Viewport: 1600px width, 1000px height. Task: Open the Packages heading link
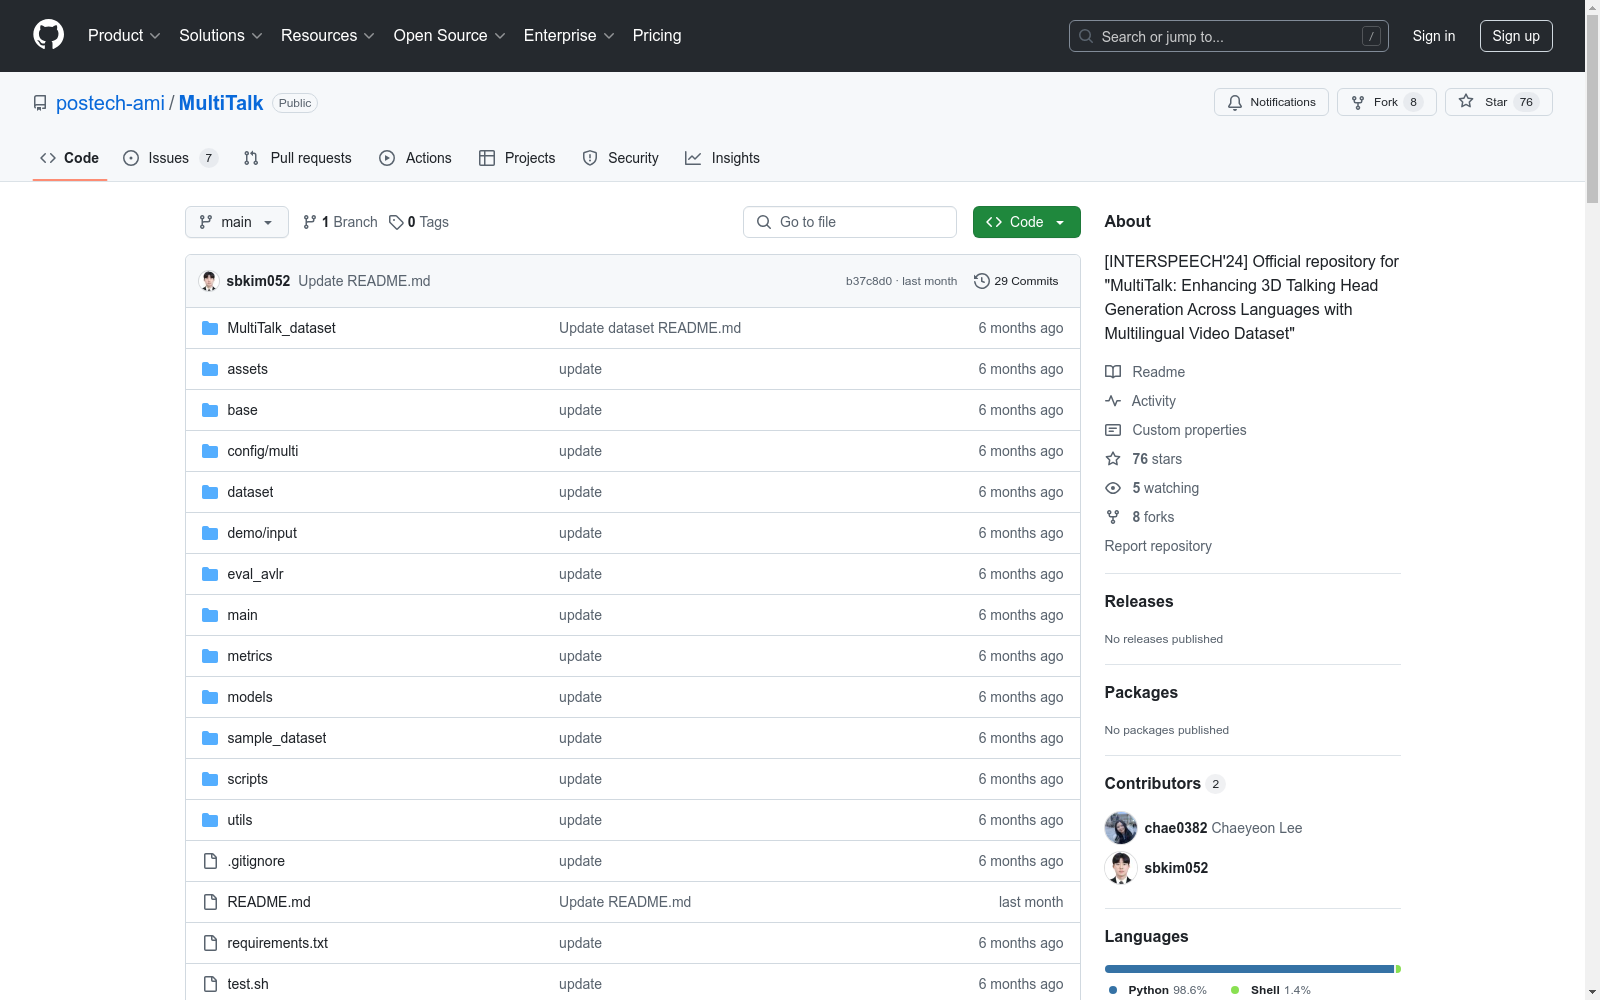[1141, 692]
